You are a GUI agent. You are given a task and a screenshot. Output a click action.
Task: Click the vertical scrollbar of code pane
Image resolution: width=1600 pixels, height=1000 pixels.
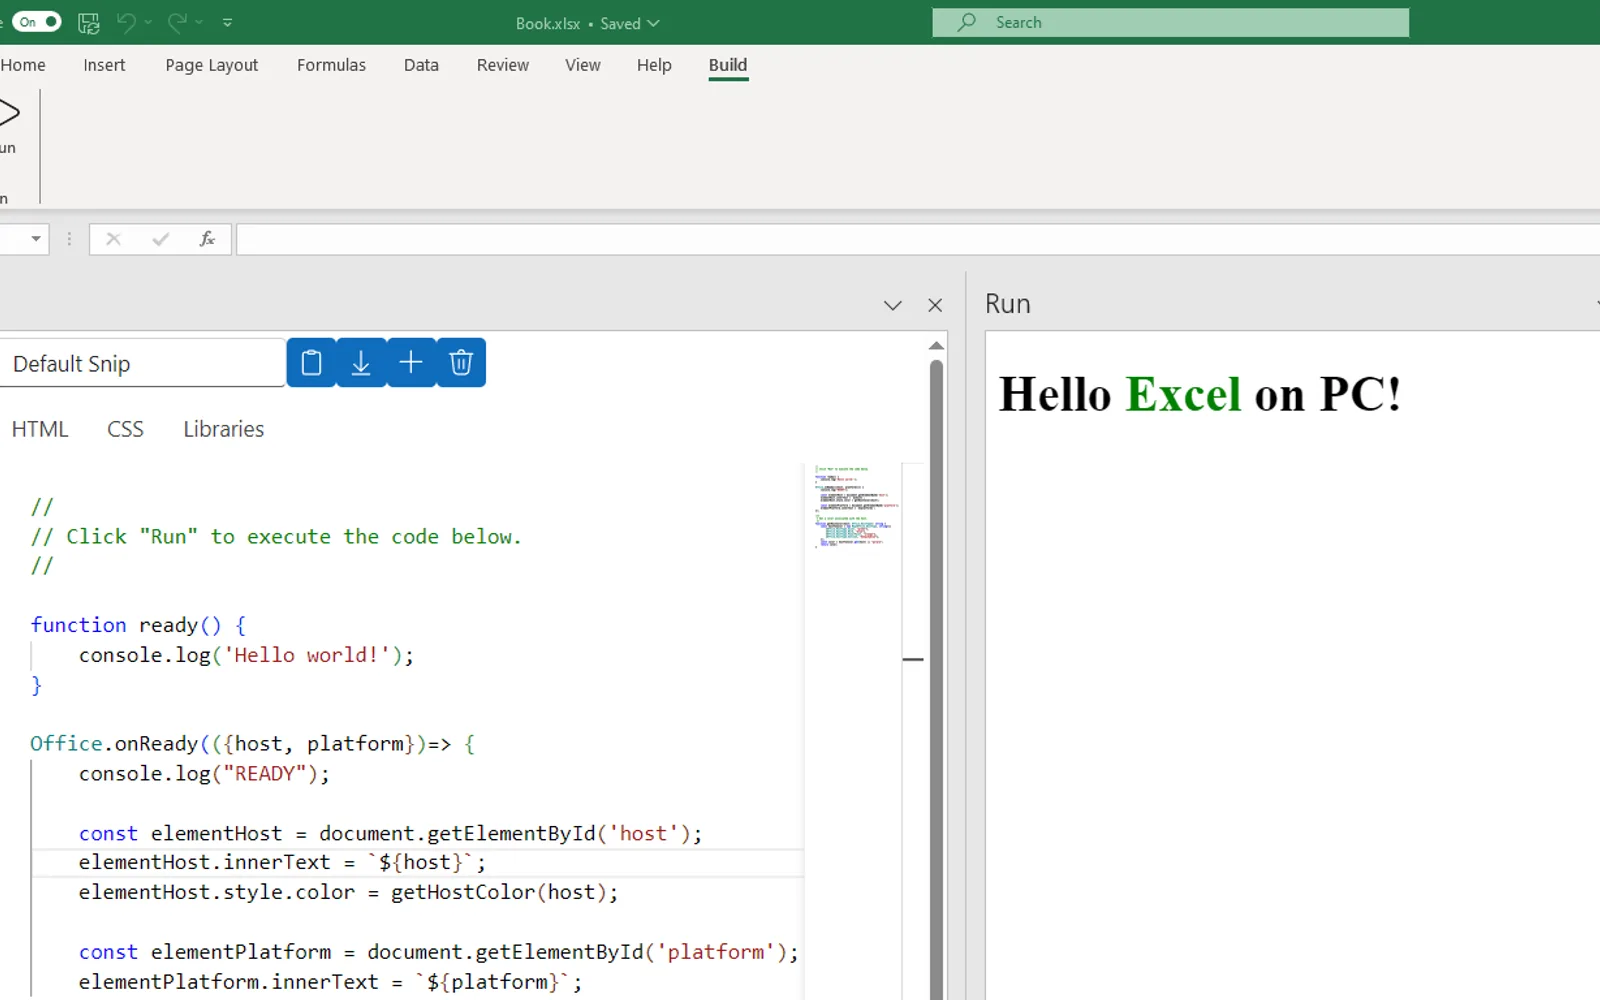tap(936, 680)
